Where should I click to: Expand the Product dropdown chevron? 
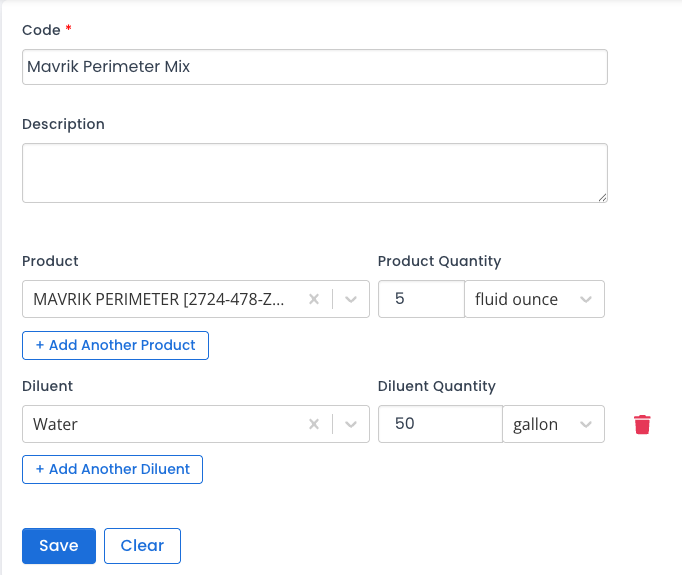coord(351,299)
